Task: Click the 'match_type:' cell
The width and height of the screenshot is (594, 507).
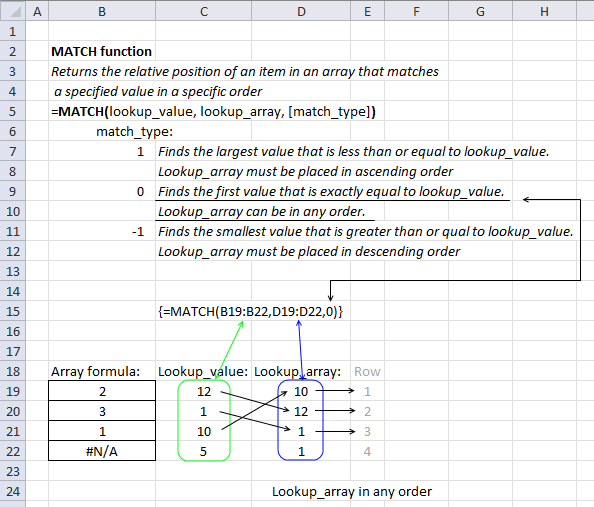Action: 134,131
